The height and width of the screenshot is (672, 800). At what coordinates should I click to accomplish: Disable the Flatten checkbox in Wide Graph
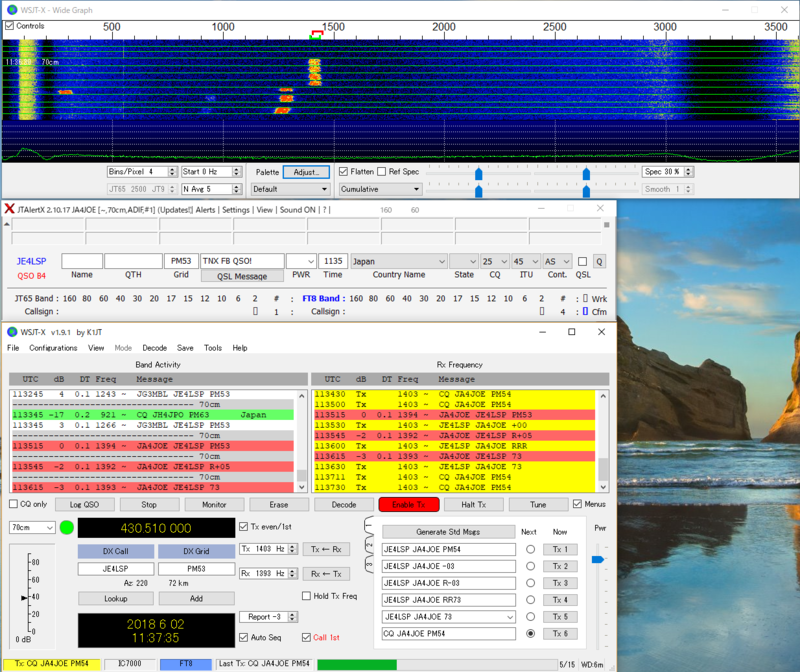point(343,172)
